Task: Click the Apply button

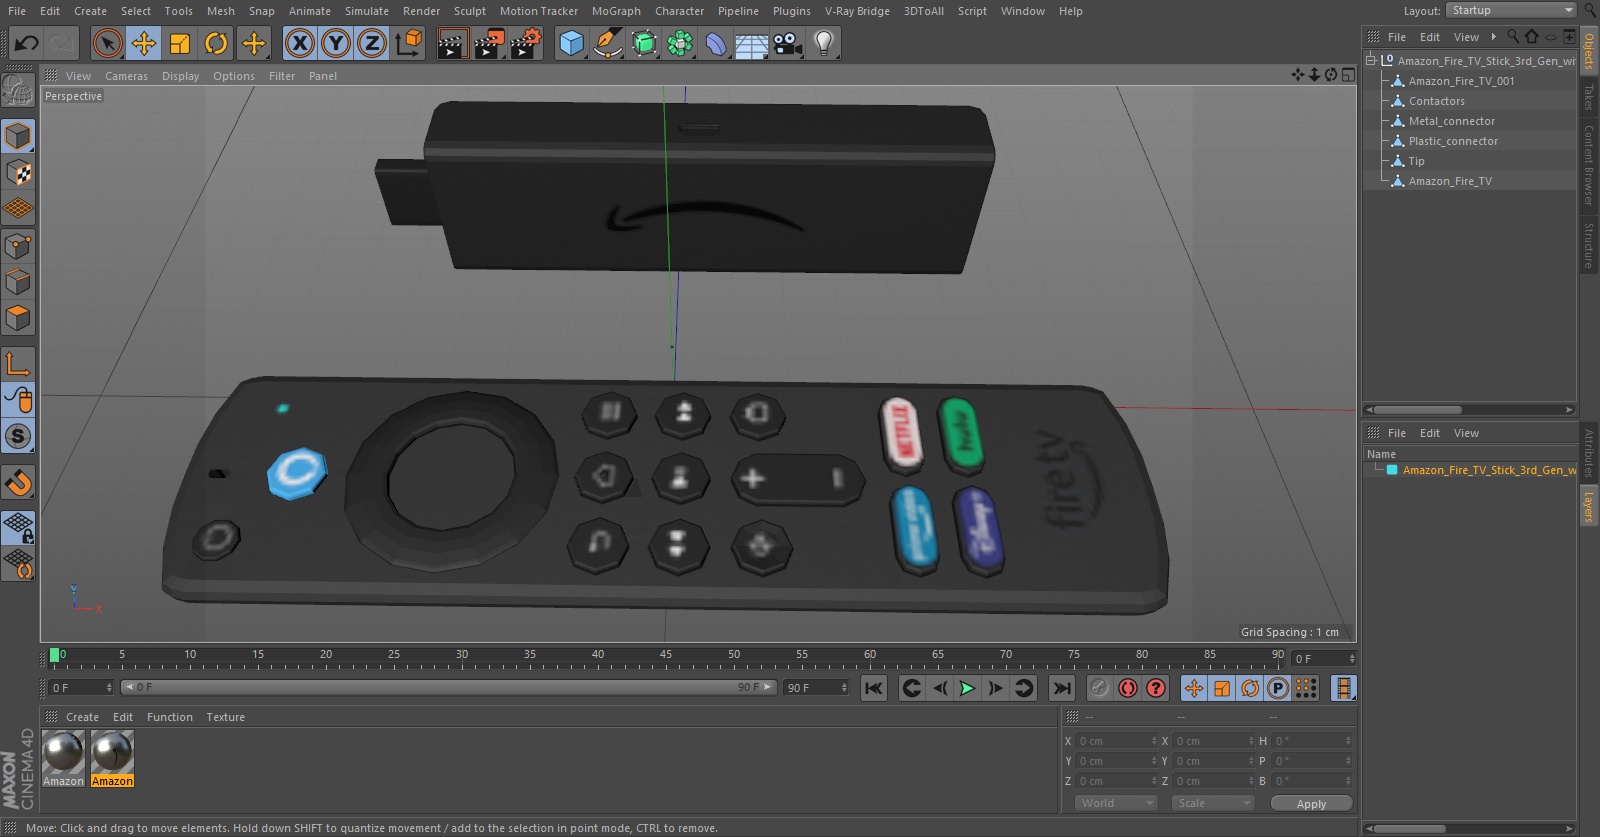Action: tap(1311, 804)
